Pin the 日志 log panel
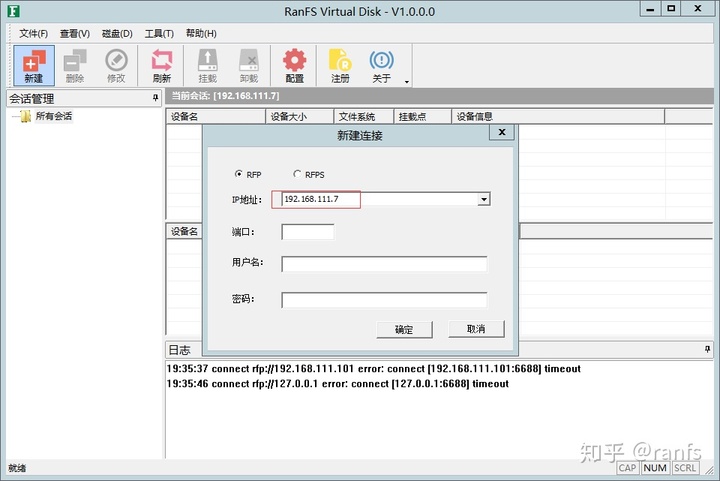This screenshot has width=720, height=481. [707, 350]
